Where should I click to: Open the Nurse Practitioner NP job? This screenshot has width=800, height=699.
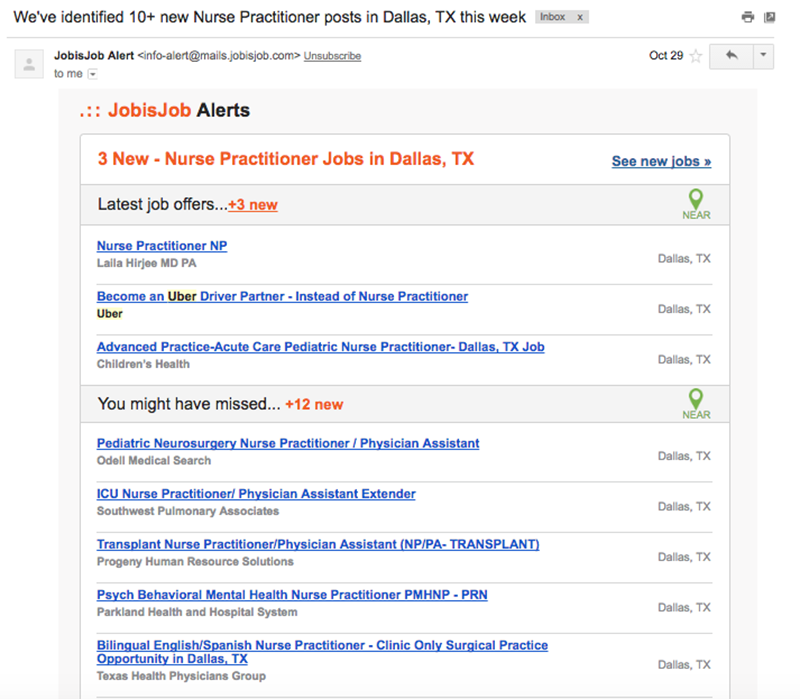pos(162,245)
